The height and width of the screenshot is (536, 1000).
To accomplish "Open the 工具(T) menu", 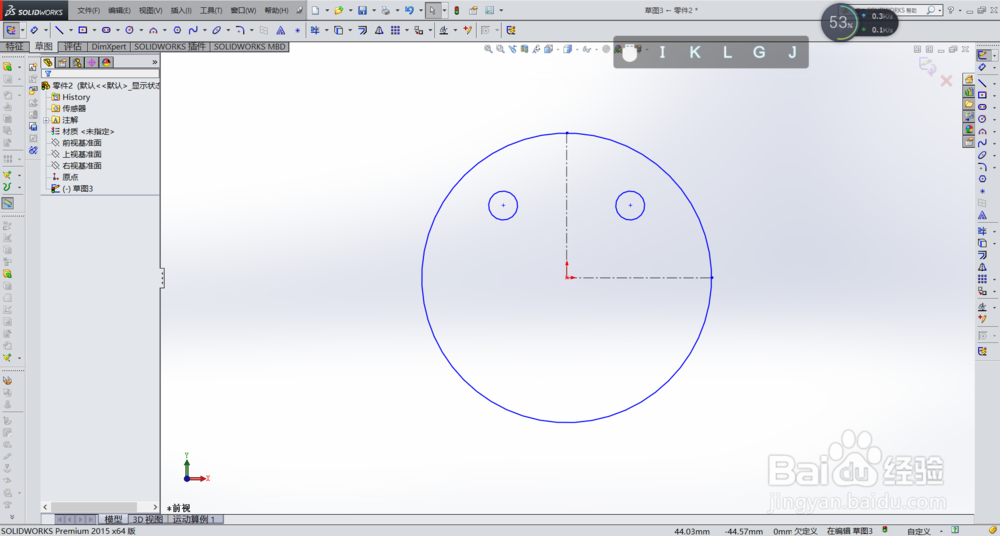I will (x=211, y=10).
